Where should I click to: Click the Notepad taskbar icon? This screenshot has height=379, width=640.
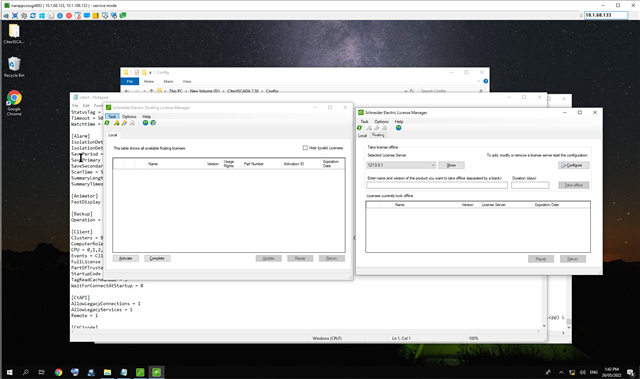pyautogui.click(x=124, y=372)
